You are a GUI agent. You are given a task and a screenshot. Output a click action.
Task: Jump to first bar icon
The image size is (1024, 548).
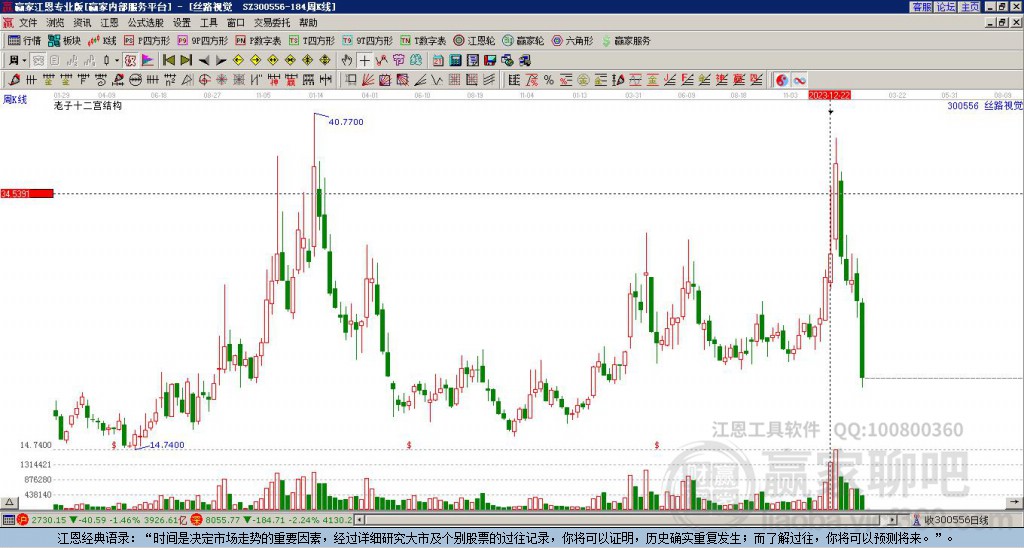(169, 61)
